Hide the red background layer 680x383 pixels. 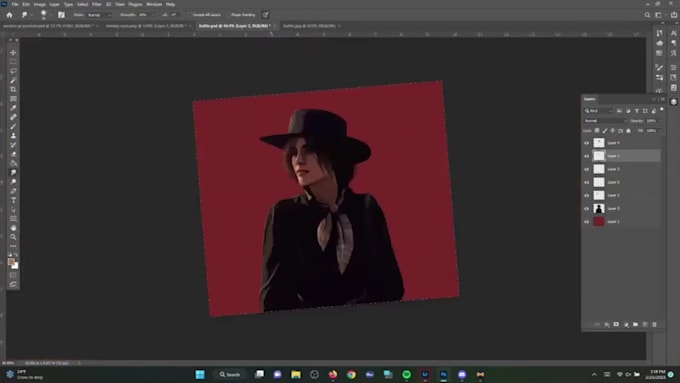click(587, 222)
